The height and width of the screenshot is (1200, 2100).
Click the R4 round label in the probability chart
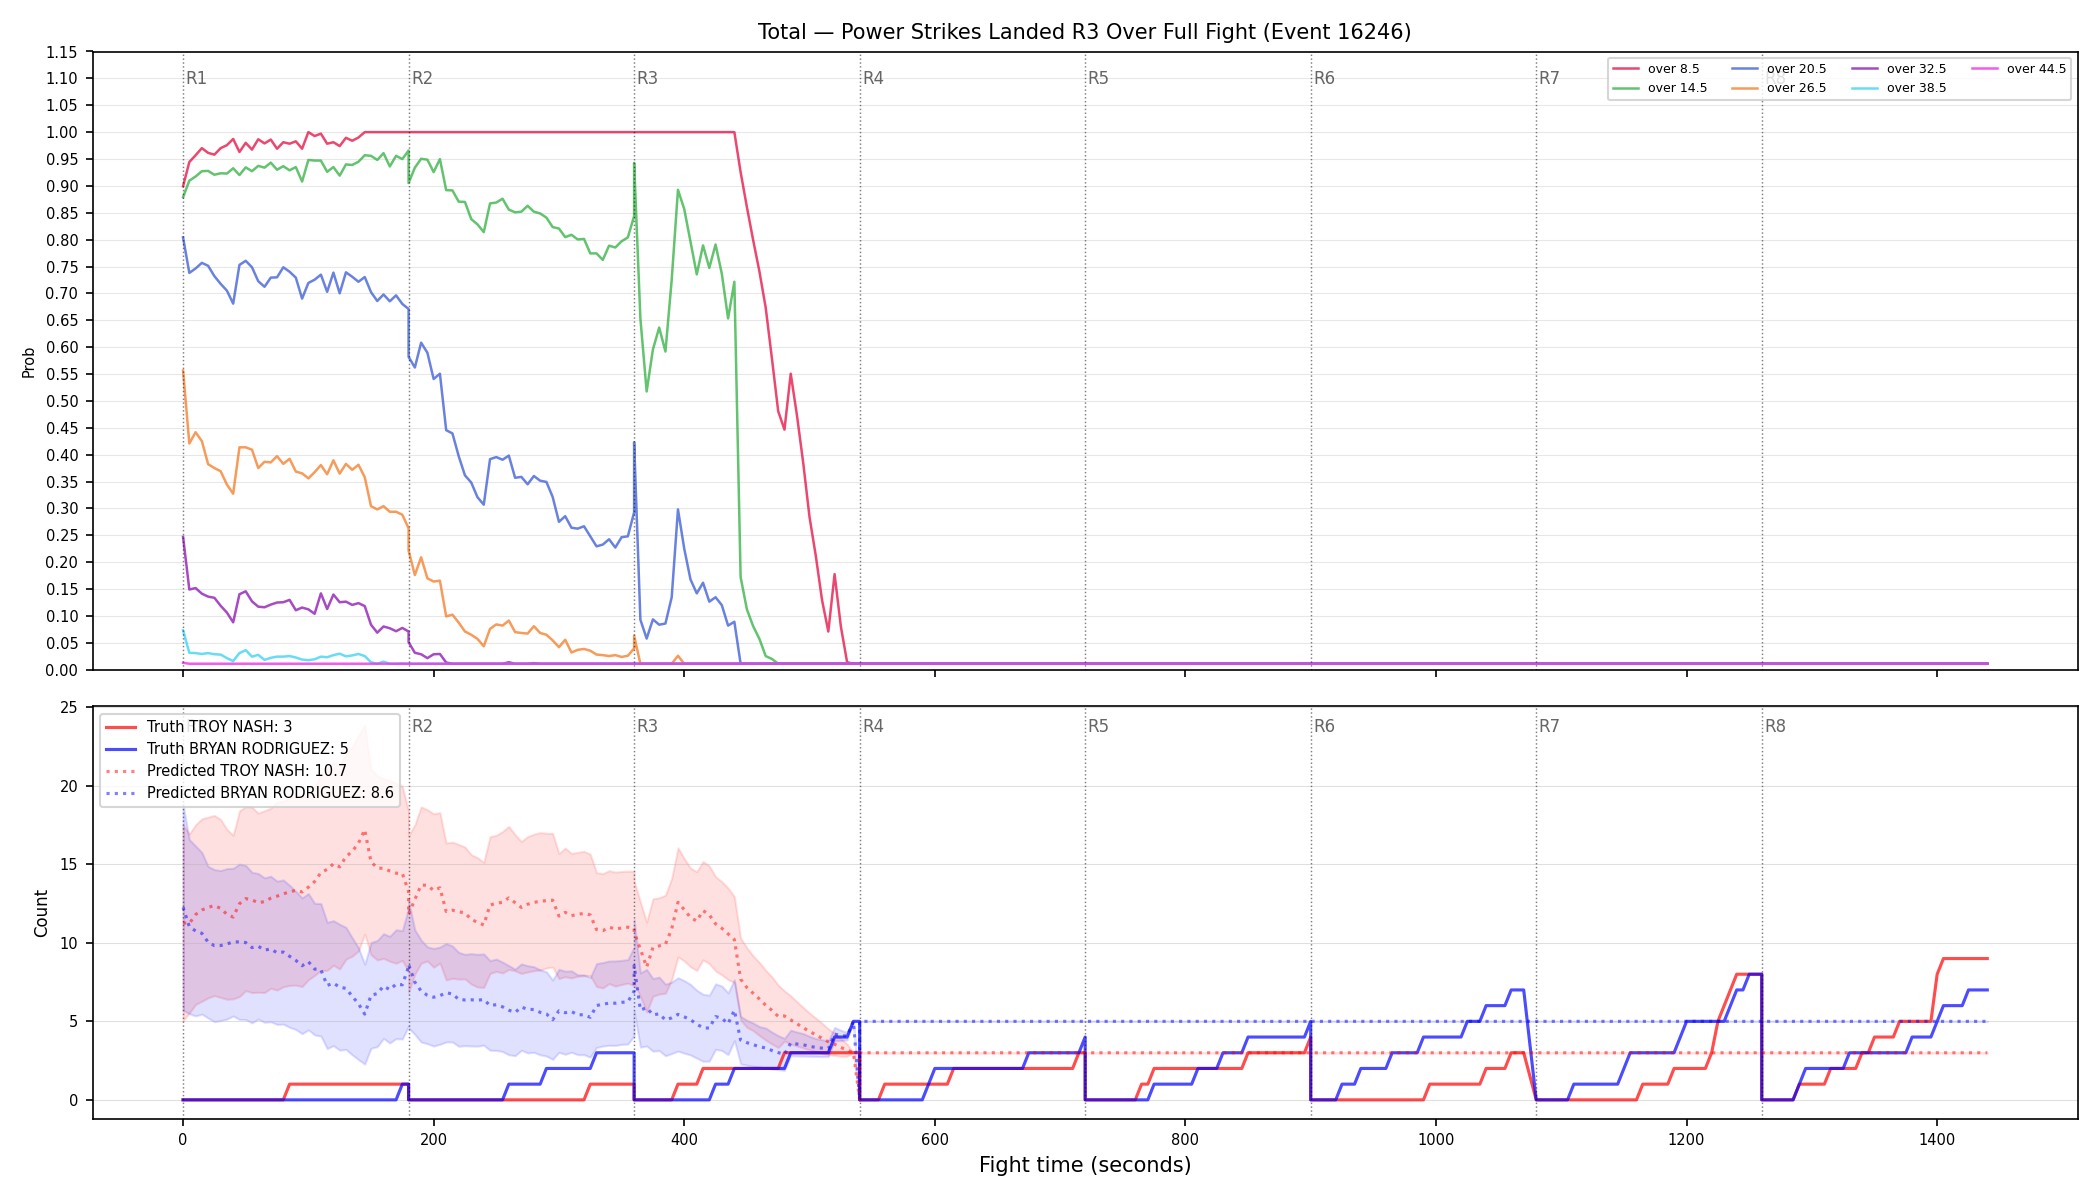(x=873, y=78)
